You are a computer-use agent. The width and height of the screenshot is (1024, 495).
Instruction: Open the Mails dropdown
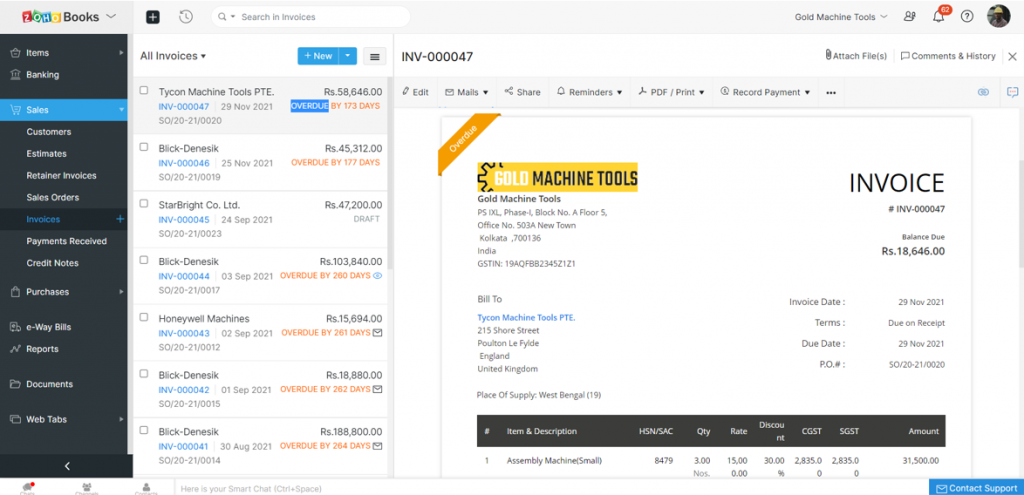point(467,92)
